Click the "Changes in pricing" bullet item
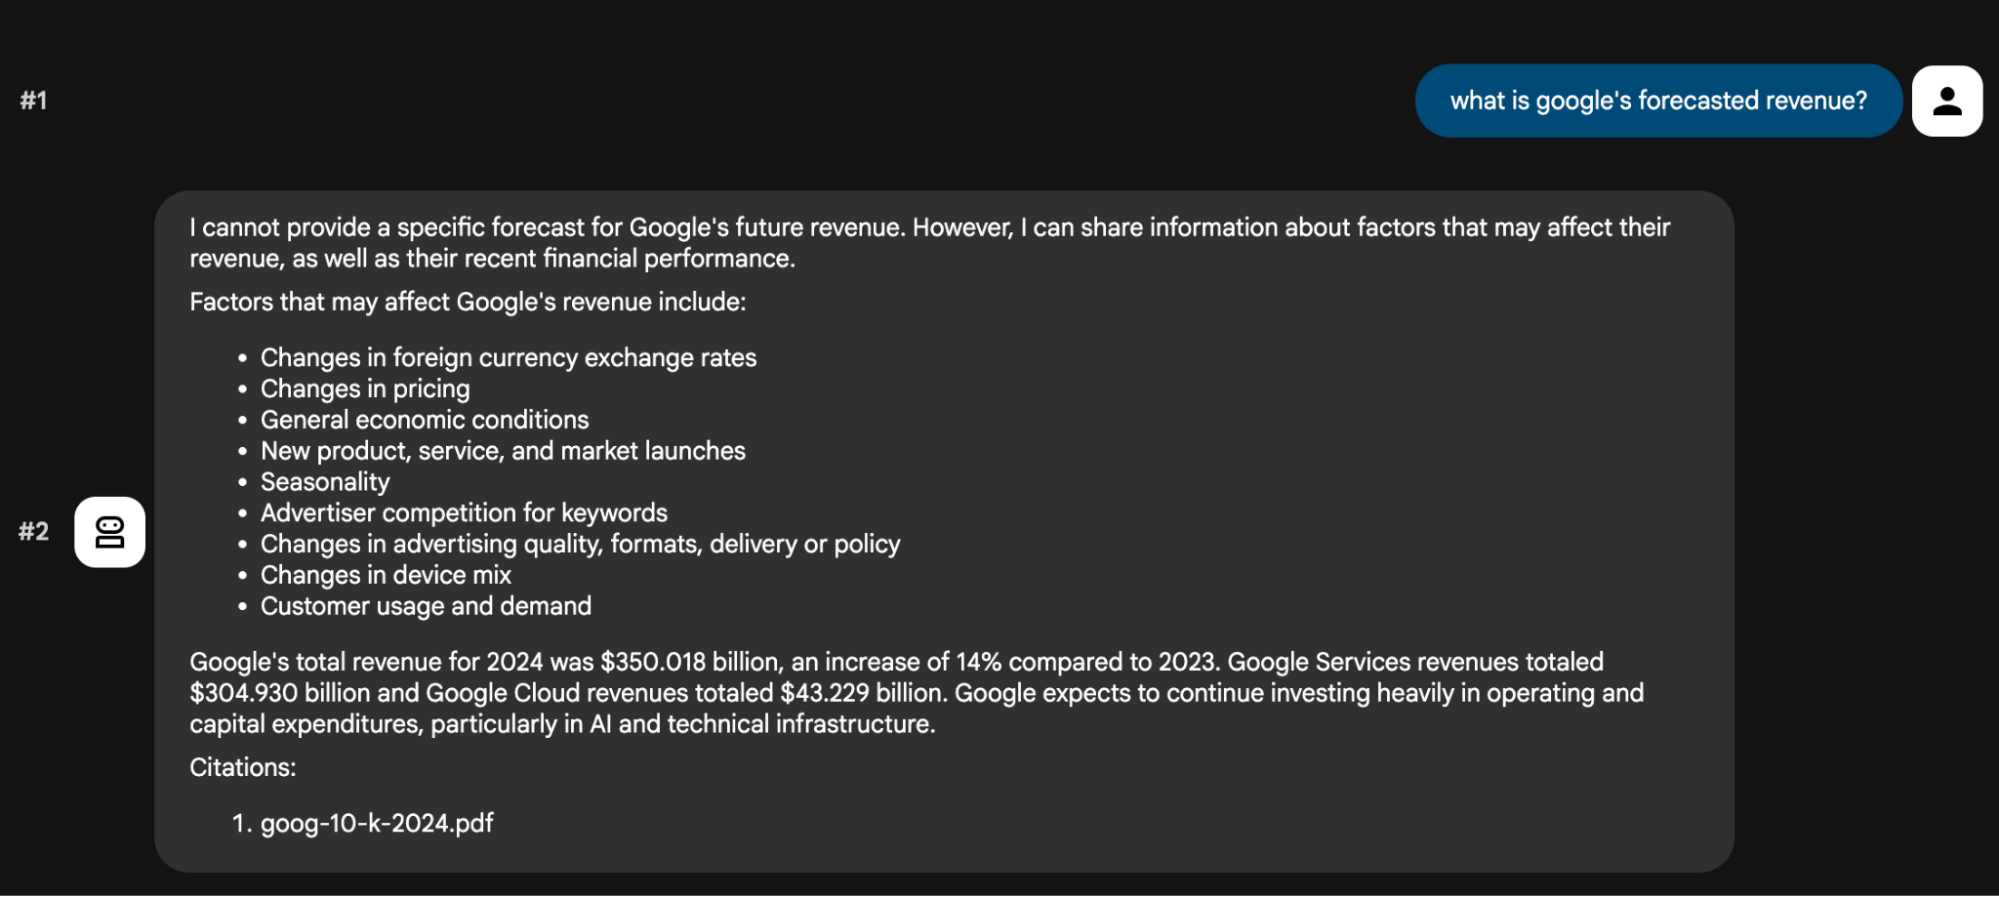1999x897 pixels. (x=365, y=389)
